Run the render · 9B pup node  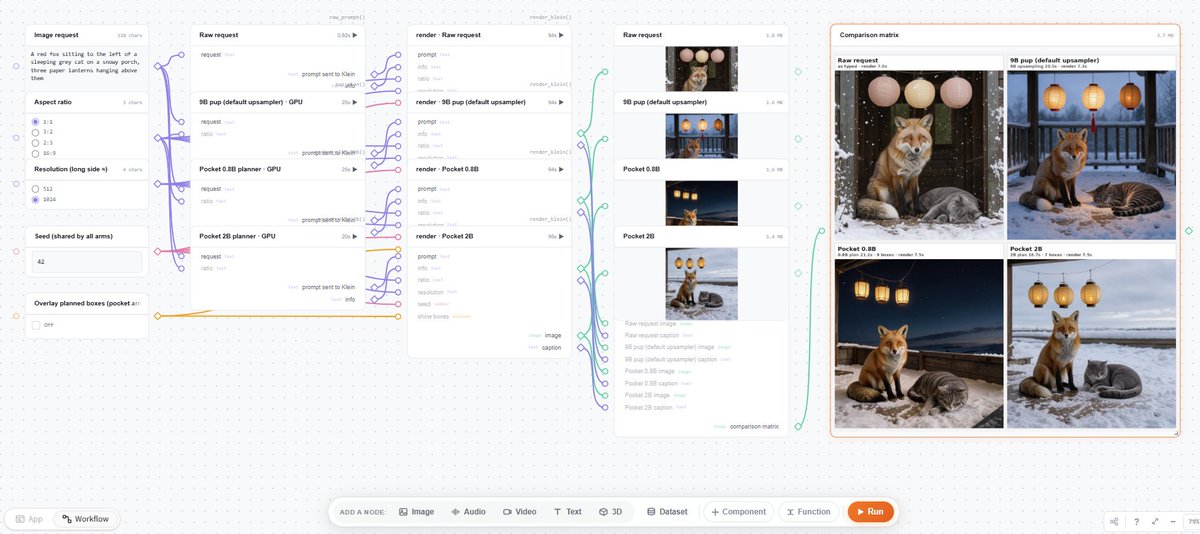click(562, 102)
